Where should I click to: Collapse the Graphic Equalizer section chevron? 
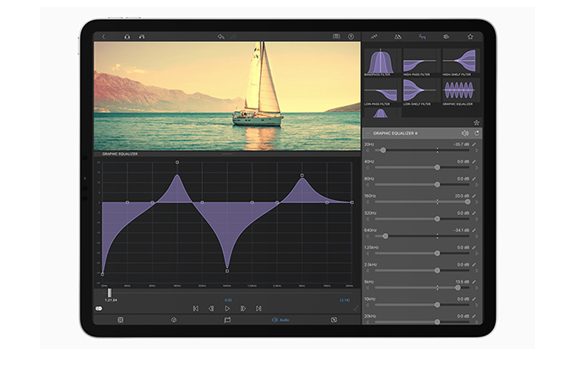(x=368, y=133)
